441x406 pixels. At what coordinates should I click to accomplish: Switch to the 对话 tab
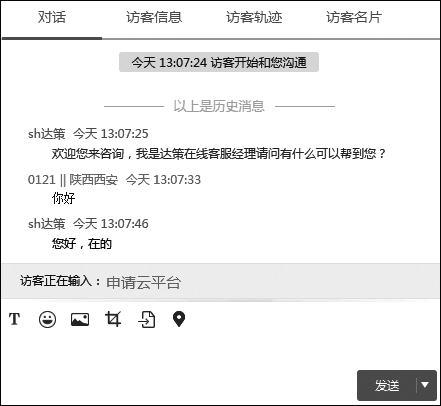click(x=52, y=17)
